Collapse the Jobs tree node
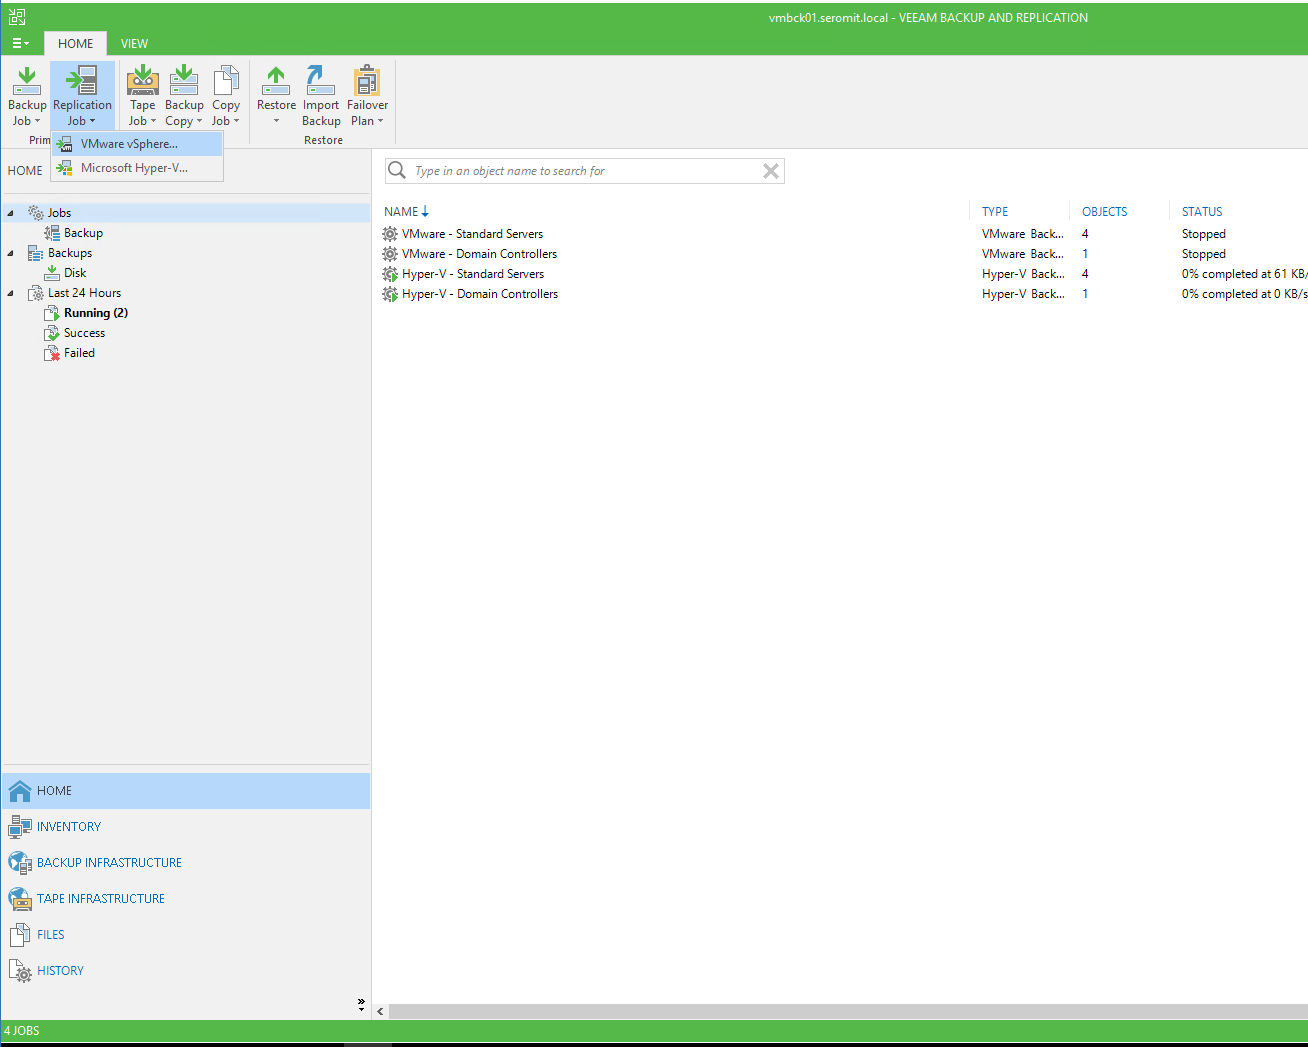 (x=11, y=213)
